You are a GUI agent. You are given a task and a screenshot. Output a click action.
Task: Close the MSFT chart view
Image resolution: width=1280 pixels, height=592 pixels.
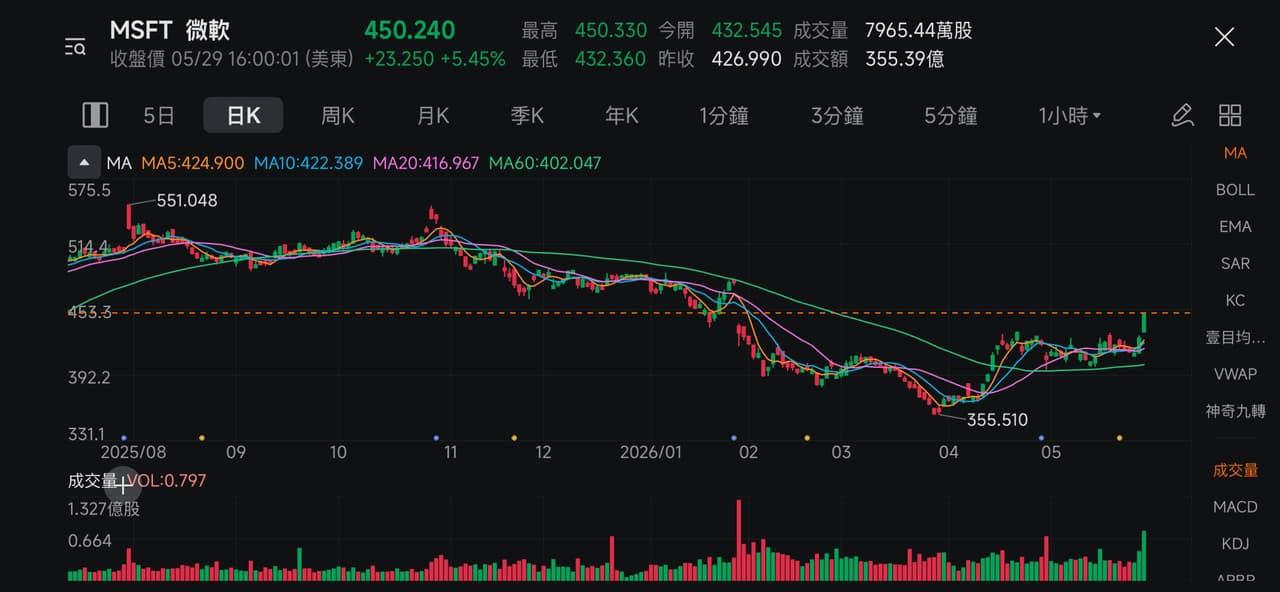point(1224,38)
